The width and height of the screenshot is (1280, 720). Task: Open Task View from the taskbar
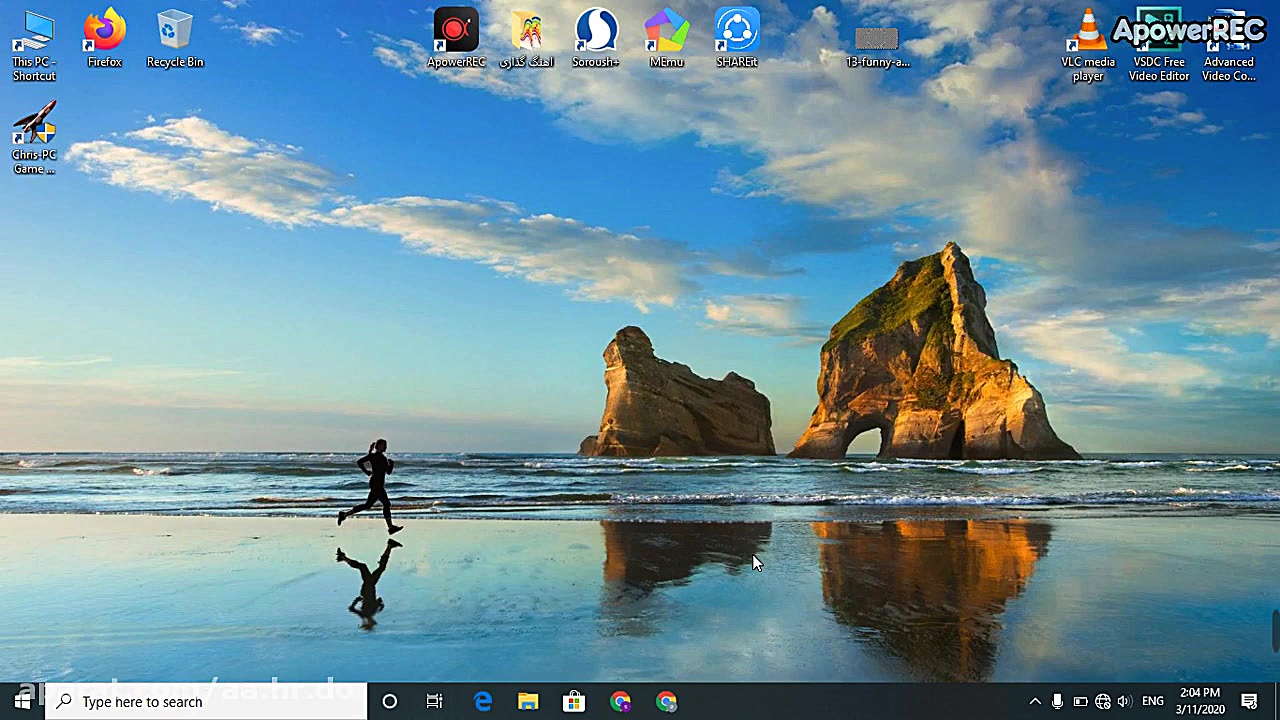tap(434, 702)
